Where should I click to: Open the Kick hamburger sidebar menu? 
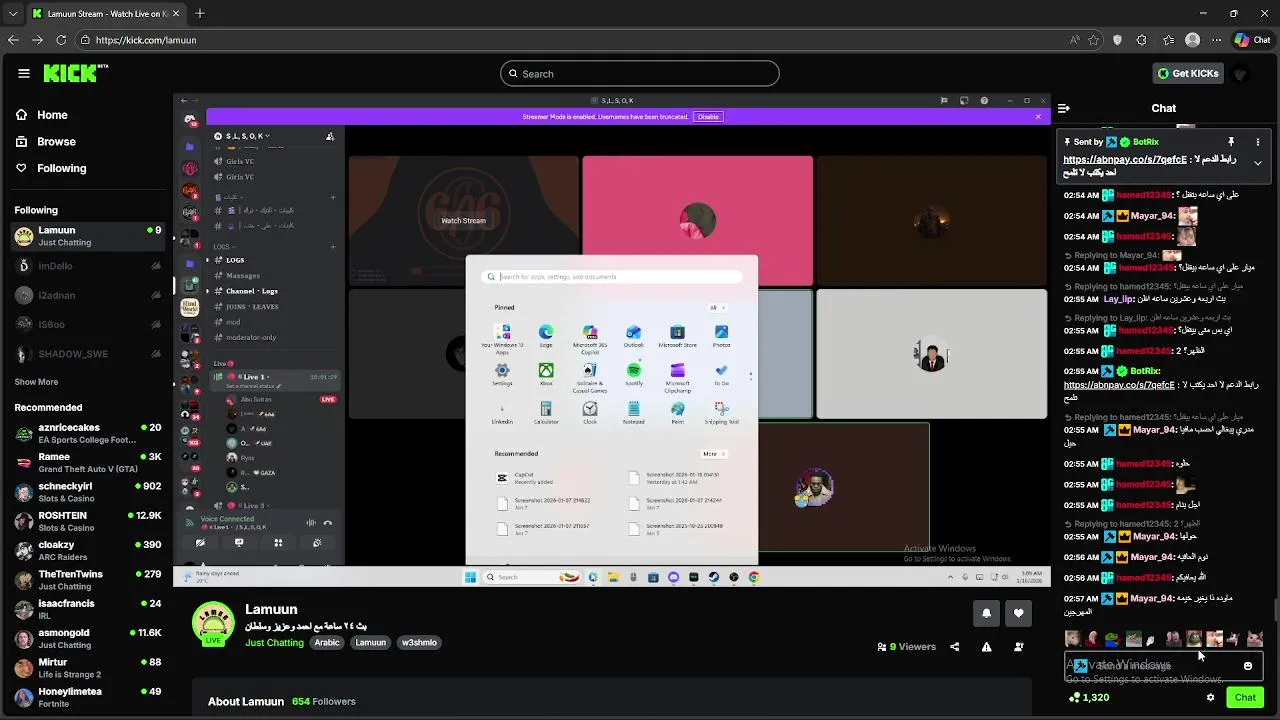pyautogui.click(x=24, y=73)
